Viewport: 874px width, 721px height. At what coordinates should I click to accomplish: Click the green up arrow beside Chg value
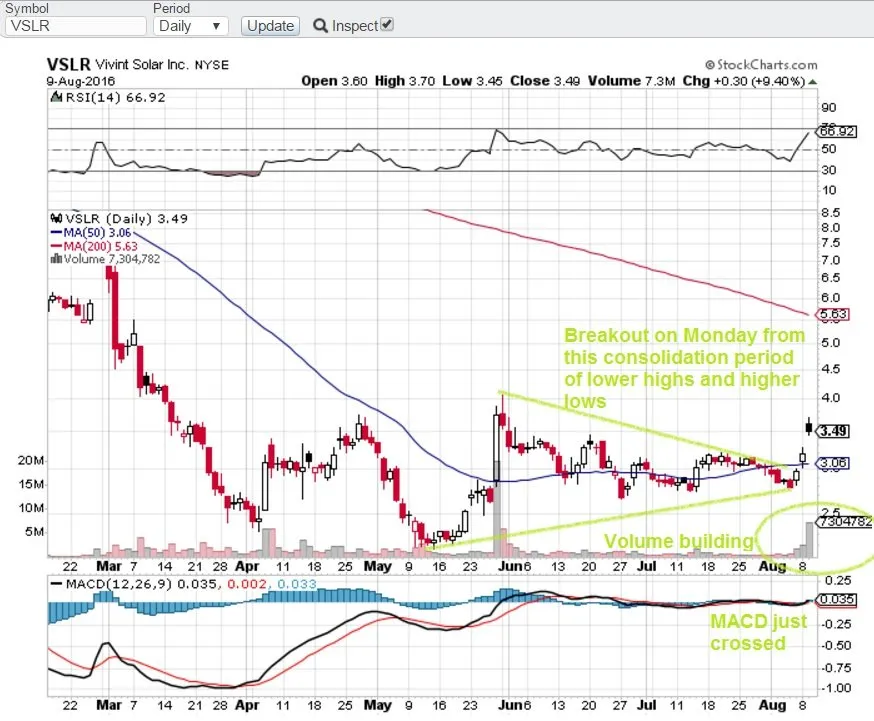813,82
